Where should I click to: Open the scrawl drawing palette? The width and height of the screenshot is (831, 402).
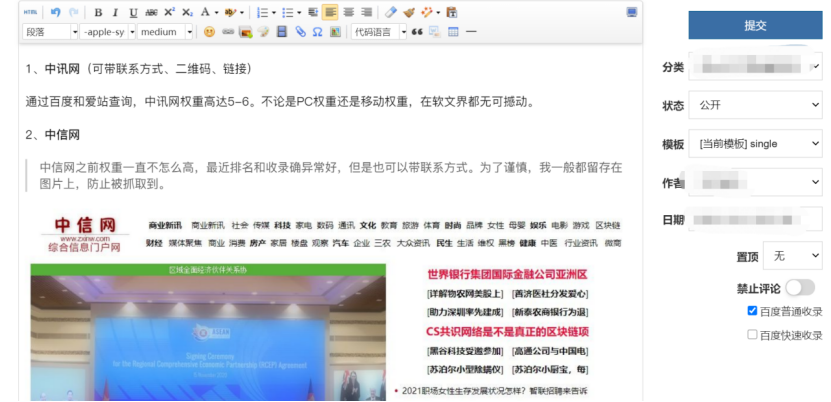(x=263, y=32)
